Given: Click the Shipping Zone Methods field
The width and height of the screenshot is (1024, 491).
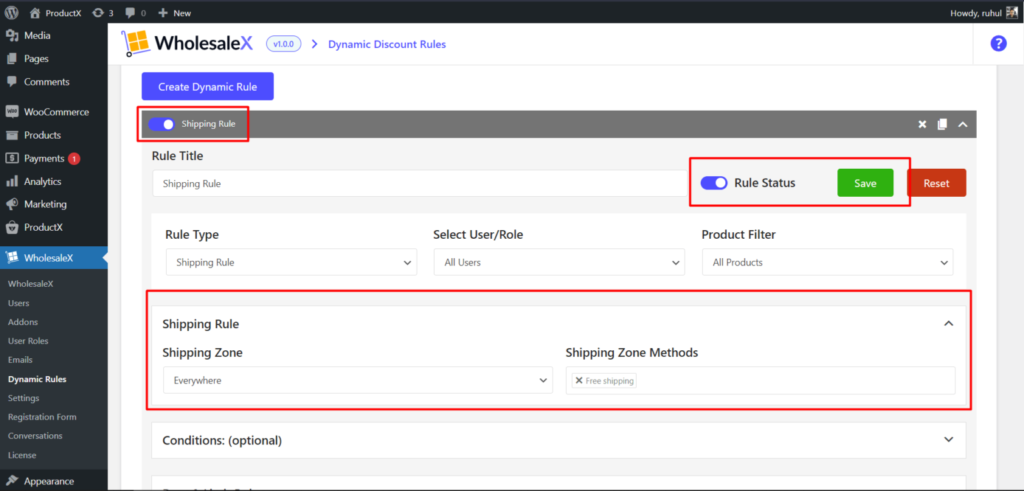Looking at the screenshot, I should pos(761,381).
